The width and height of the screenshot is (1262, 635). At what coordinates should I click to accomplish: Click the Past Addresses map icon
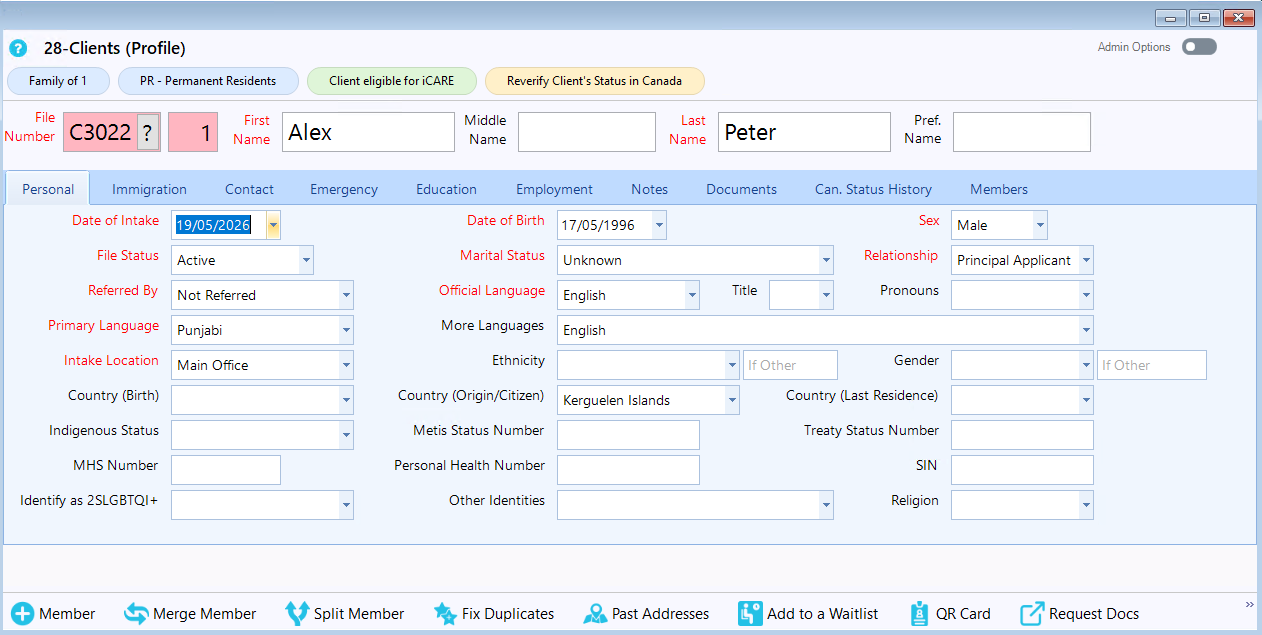pyautogui.click(x=595, y=614)
